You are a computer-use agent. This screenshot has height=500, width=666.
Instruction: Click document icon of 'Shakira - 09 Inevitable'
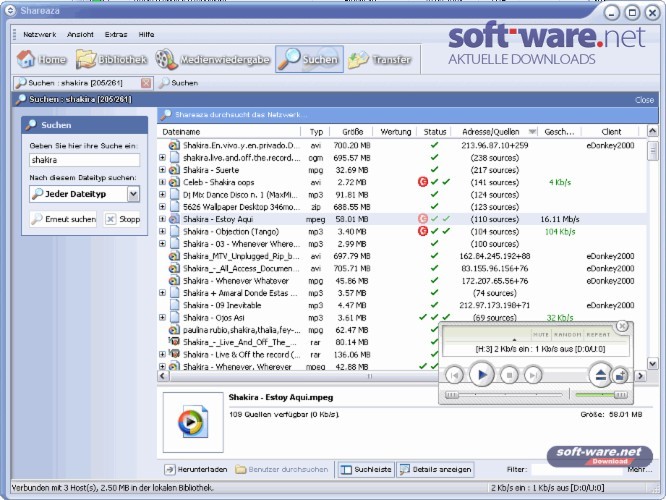point(174,305)
